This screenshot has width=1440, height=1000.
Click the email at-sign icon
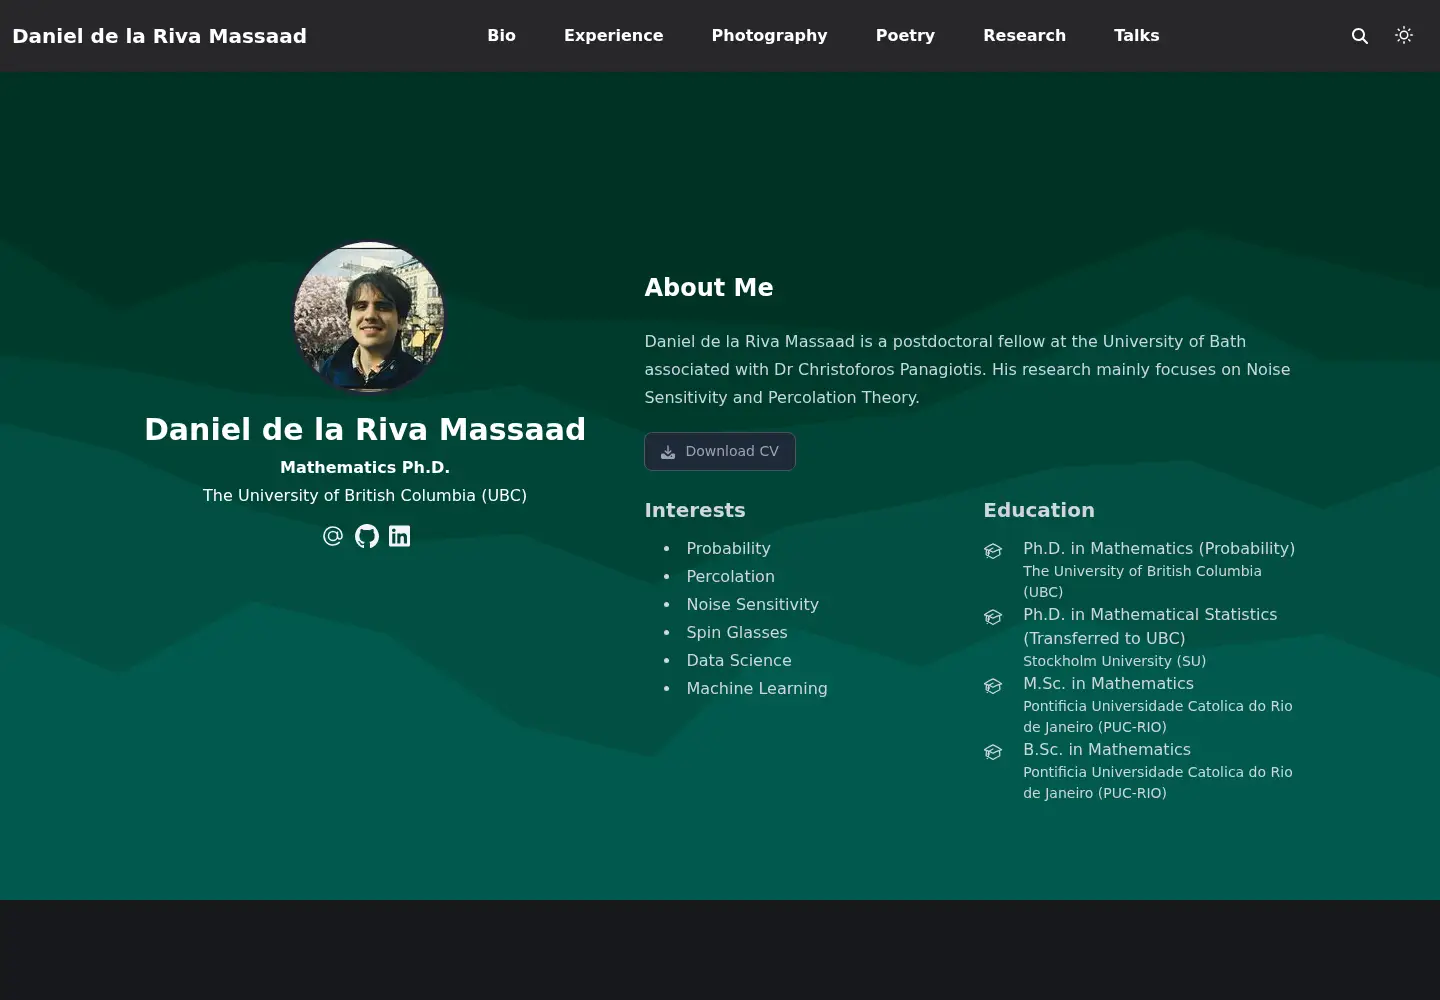[x=333, y=536]
